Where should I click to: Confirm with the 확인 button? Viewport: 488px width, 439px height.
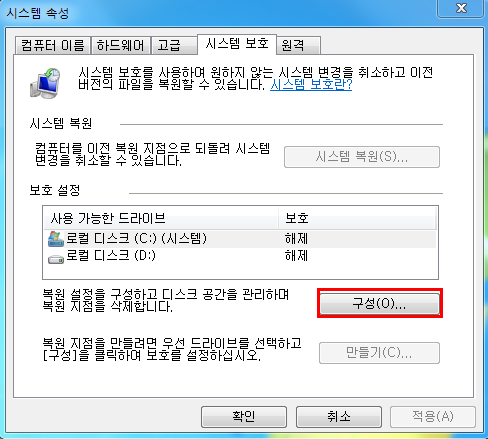[x=244, y=417]
